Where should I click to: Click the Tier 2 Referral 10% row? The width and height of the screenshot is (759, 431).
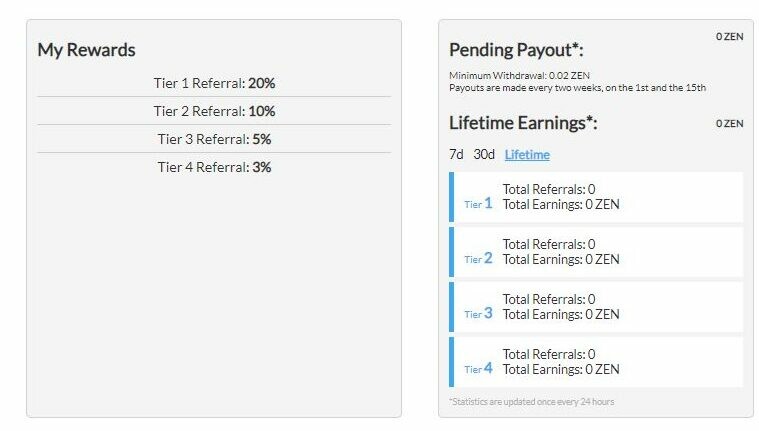(214, 111)
